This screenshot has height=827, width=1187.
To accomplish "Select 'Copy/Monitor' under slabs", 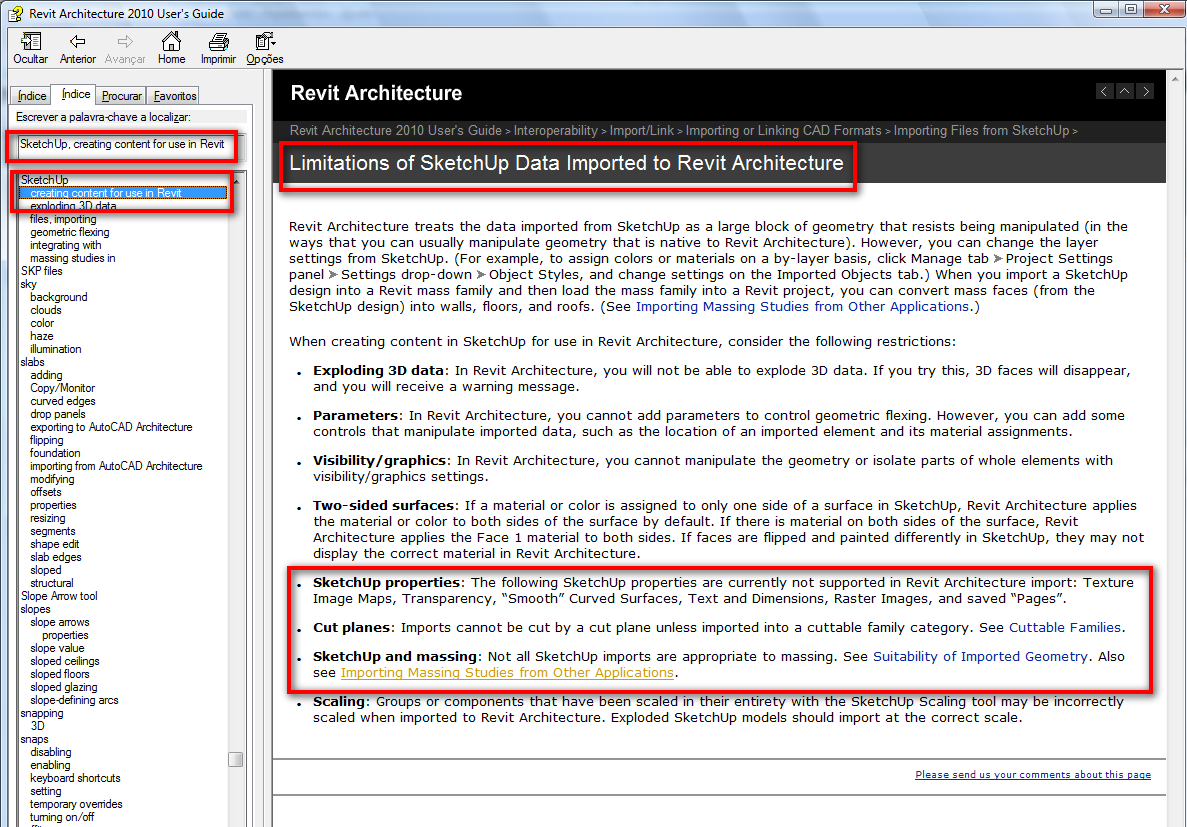I will (63, 388).
